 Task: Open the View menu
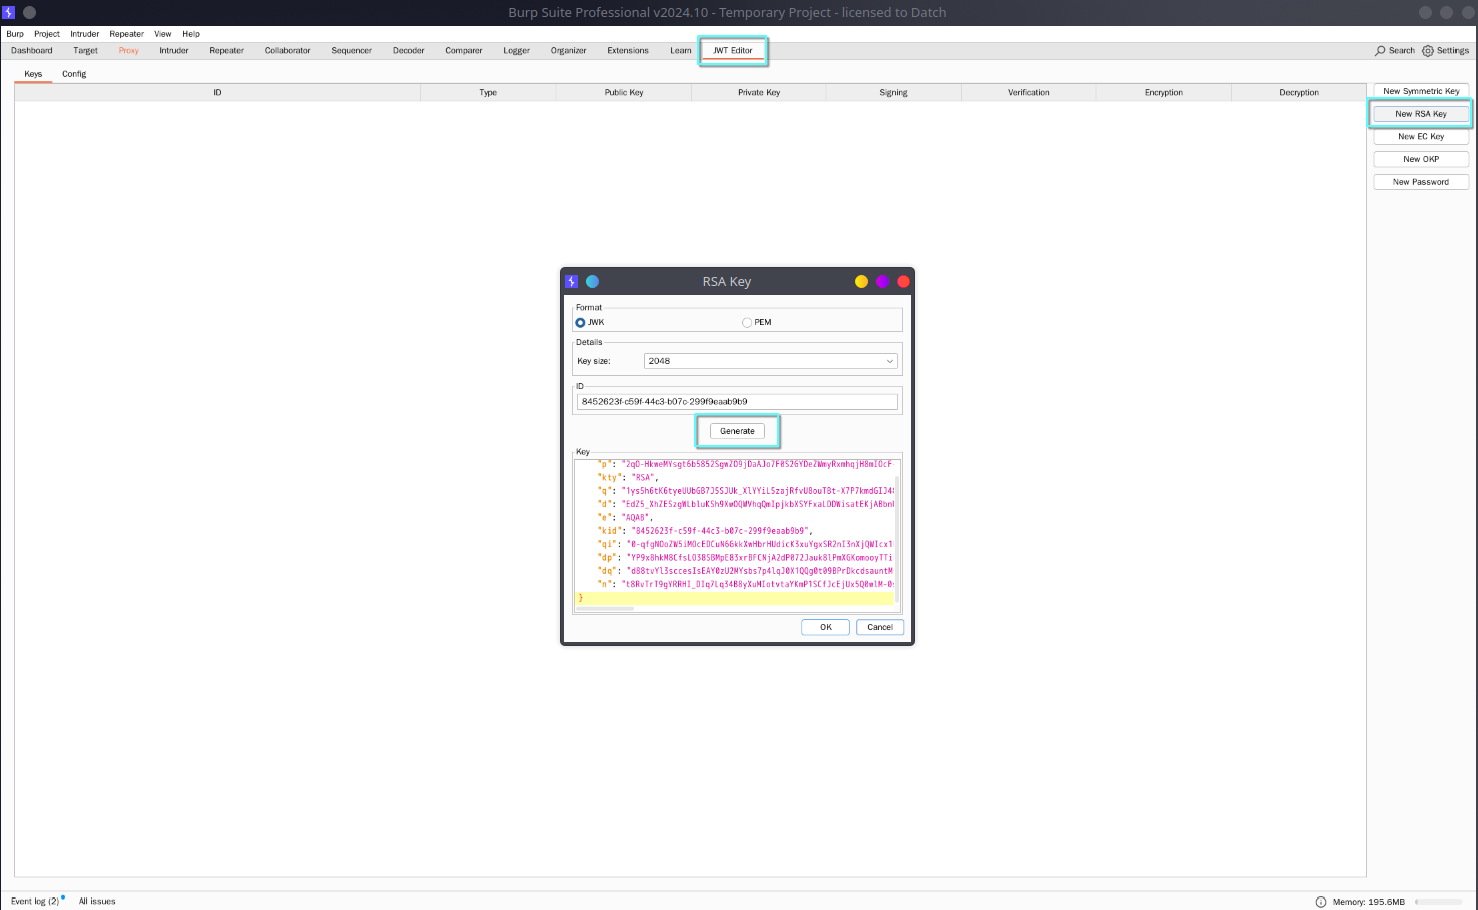pos(163,34)
